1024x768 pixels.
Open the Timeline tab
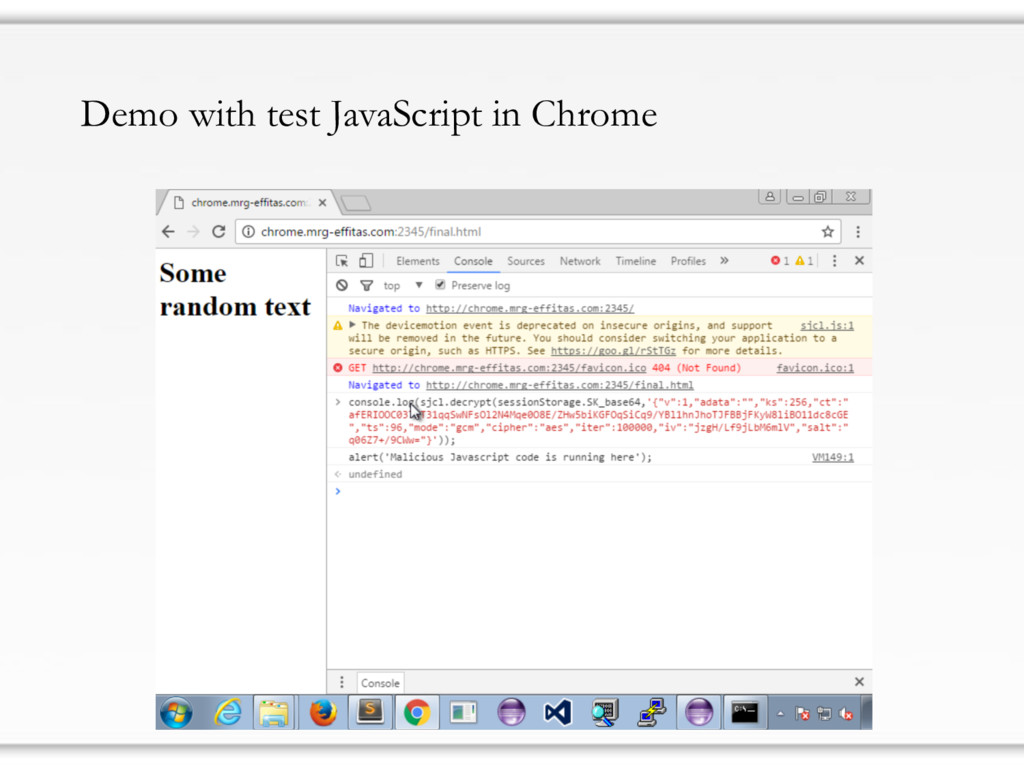635,261
